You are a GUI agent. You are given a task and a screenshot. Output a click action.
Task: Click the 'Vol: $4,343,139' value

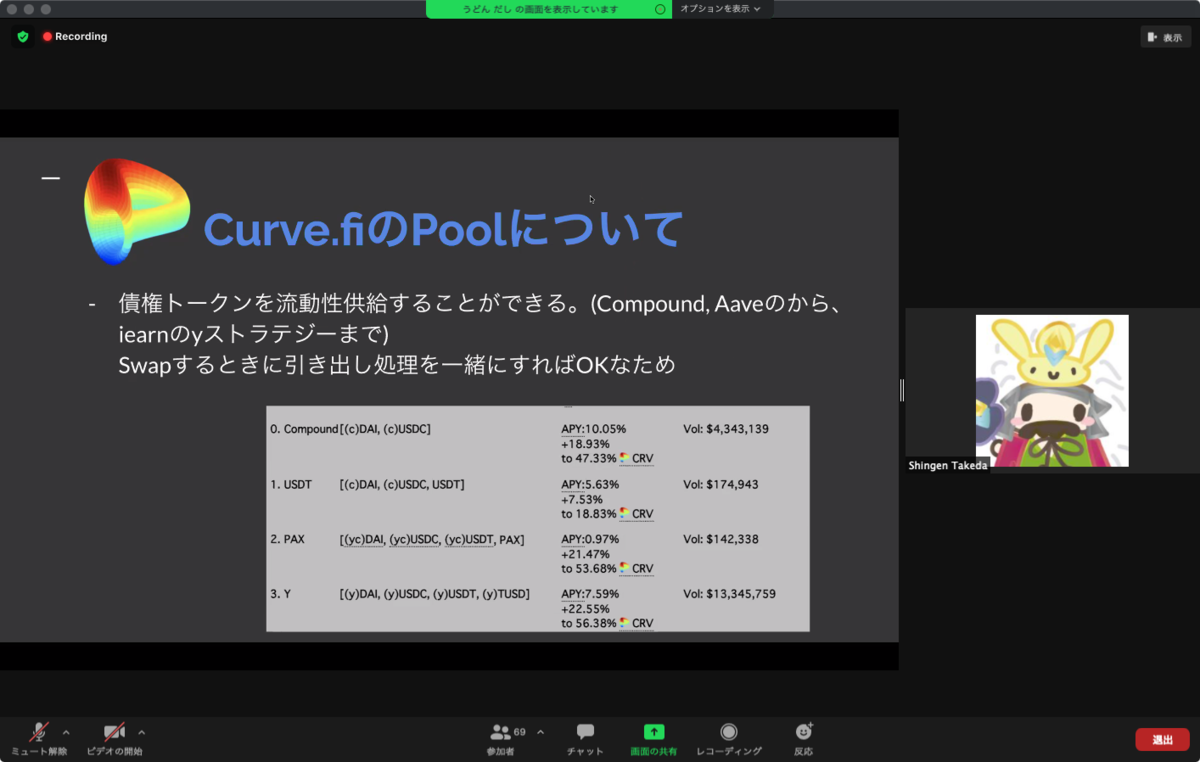[x=726, y=429]
